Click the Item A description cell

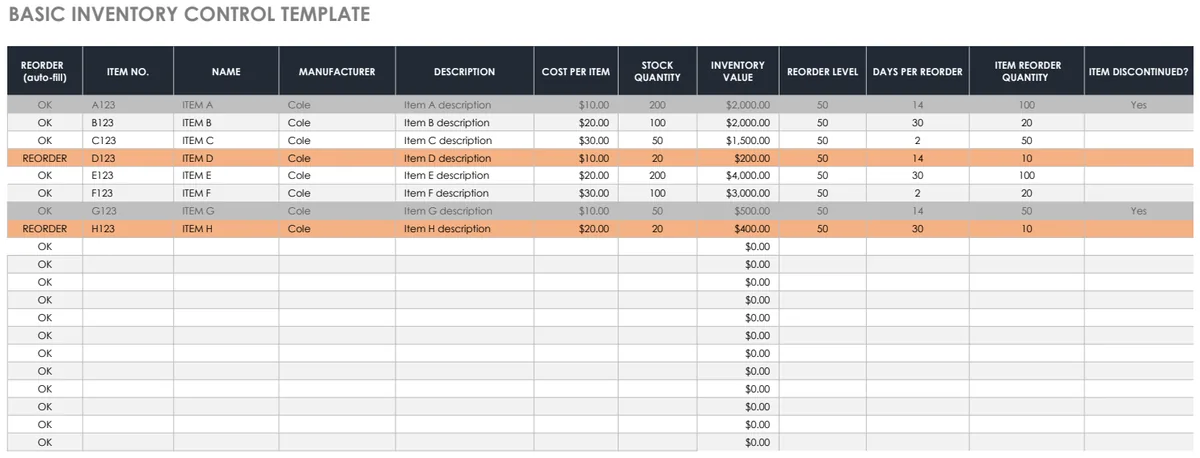point(464,104)
